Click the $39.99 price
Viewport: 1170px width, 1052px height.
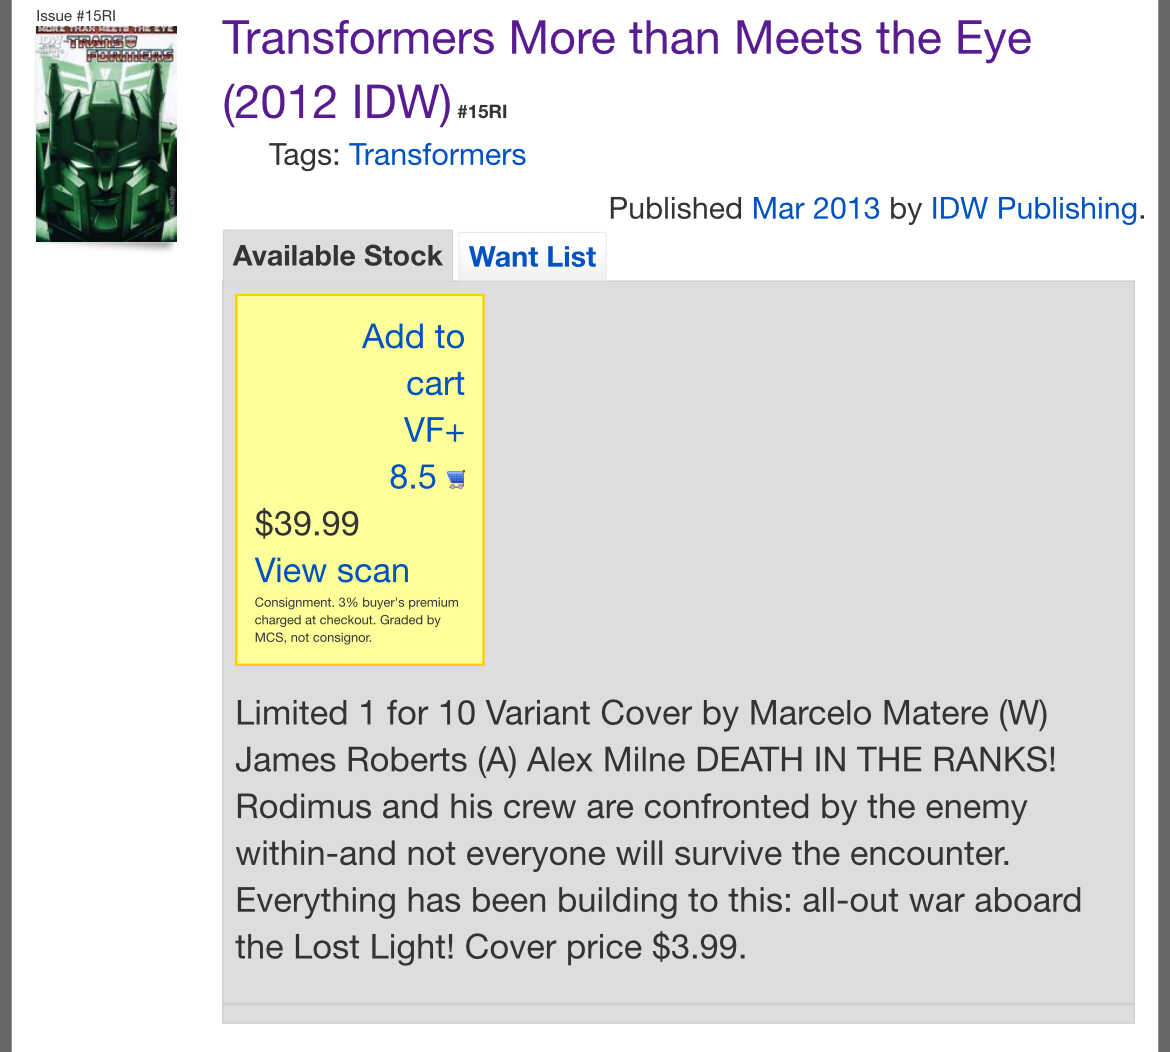(307, 523)
